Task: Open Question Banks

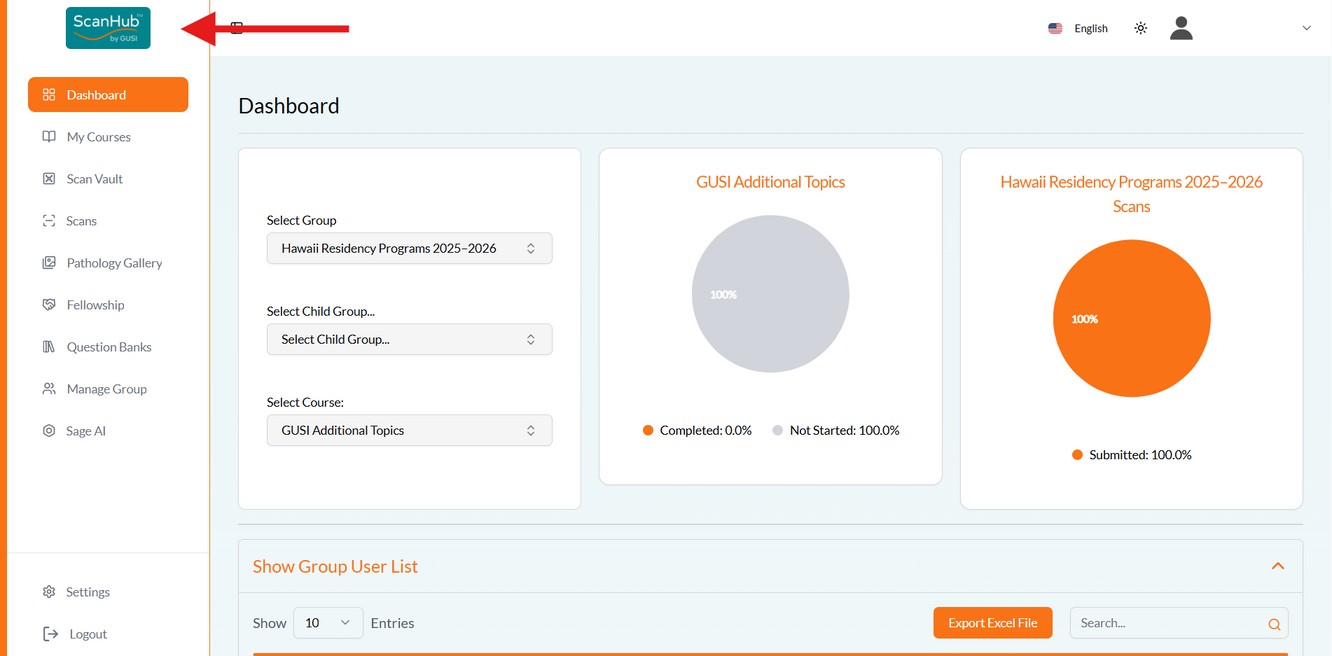Action: 108,347
